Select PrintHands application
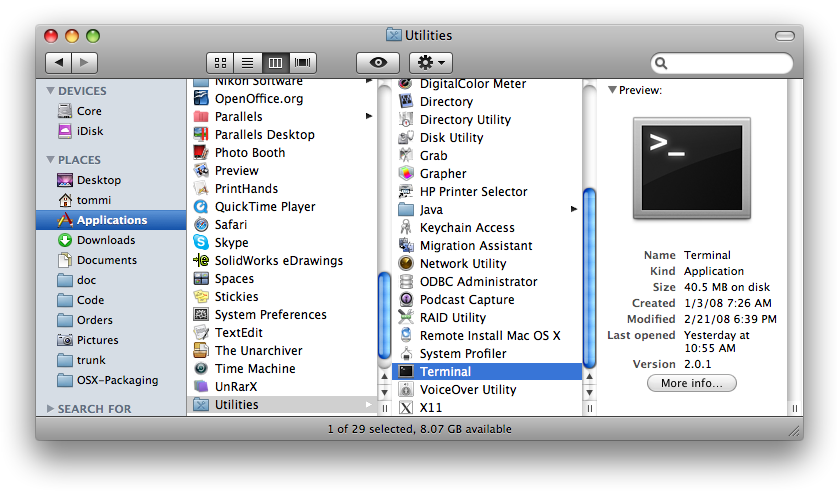837x493 pixels. [x=282, y=189]
